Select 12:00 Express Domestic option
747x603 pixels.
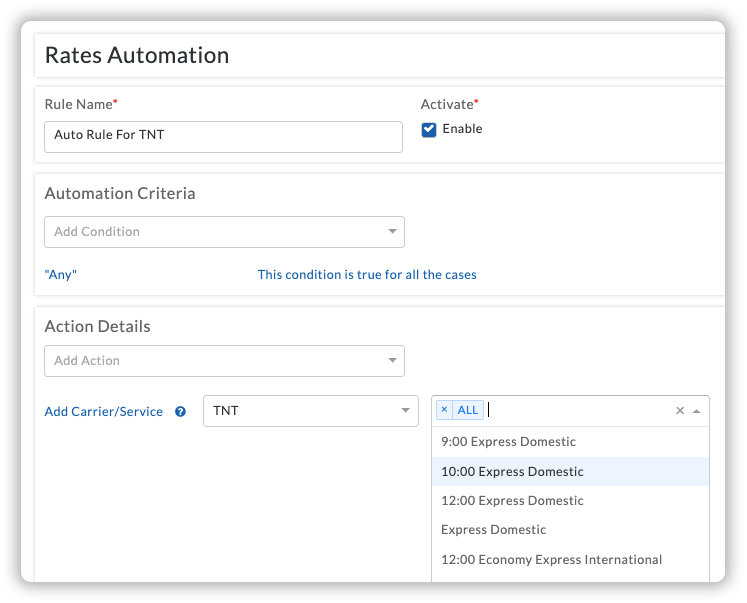570,501
